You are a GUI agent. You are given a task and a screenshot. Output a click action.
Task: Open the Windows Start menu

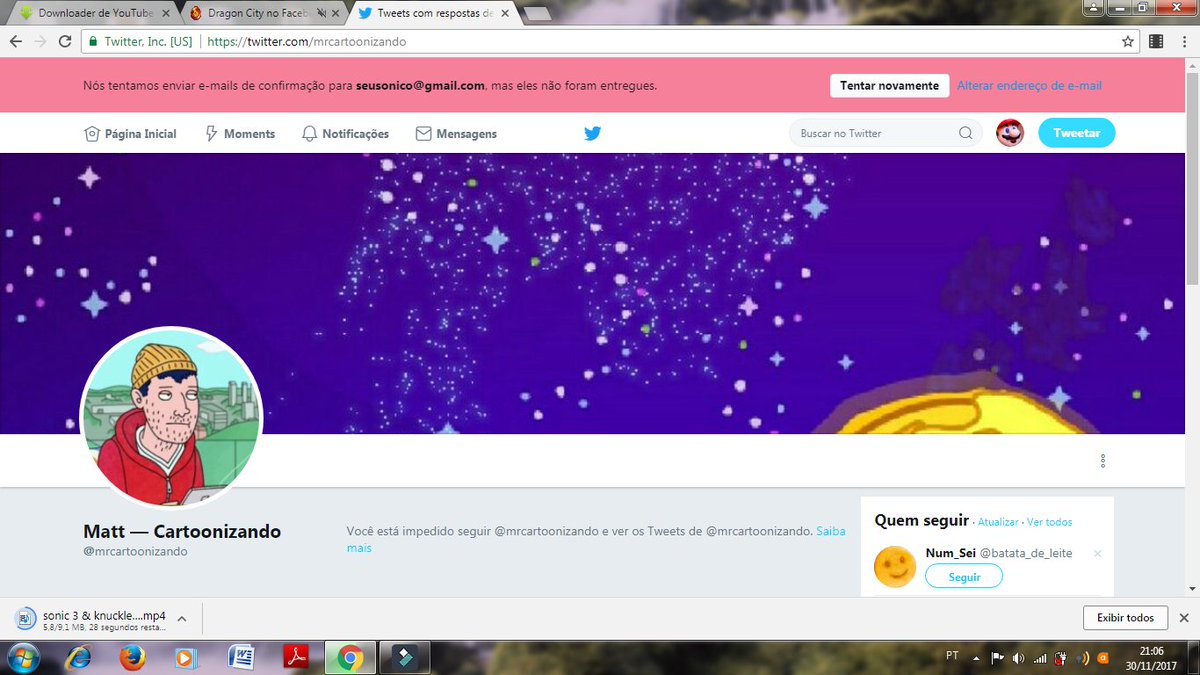(x=23, y=657)
